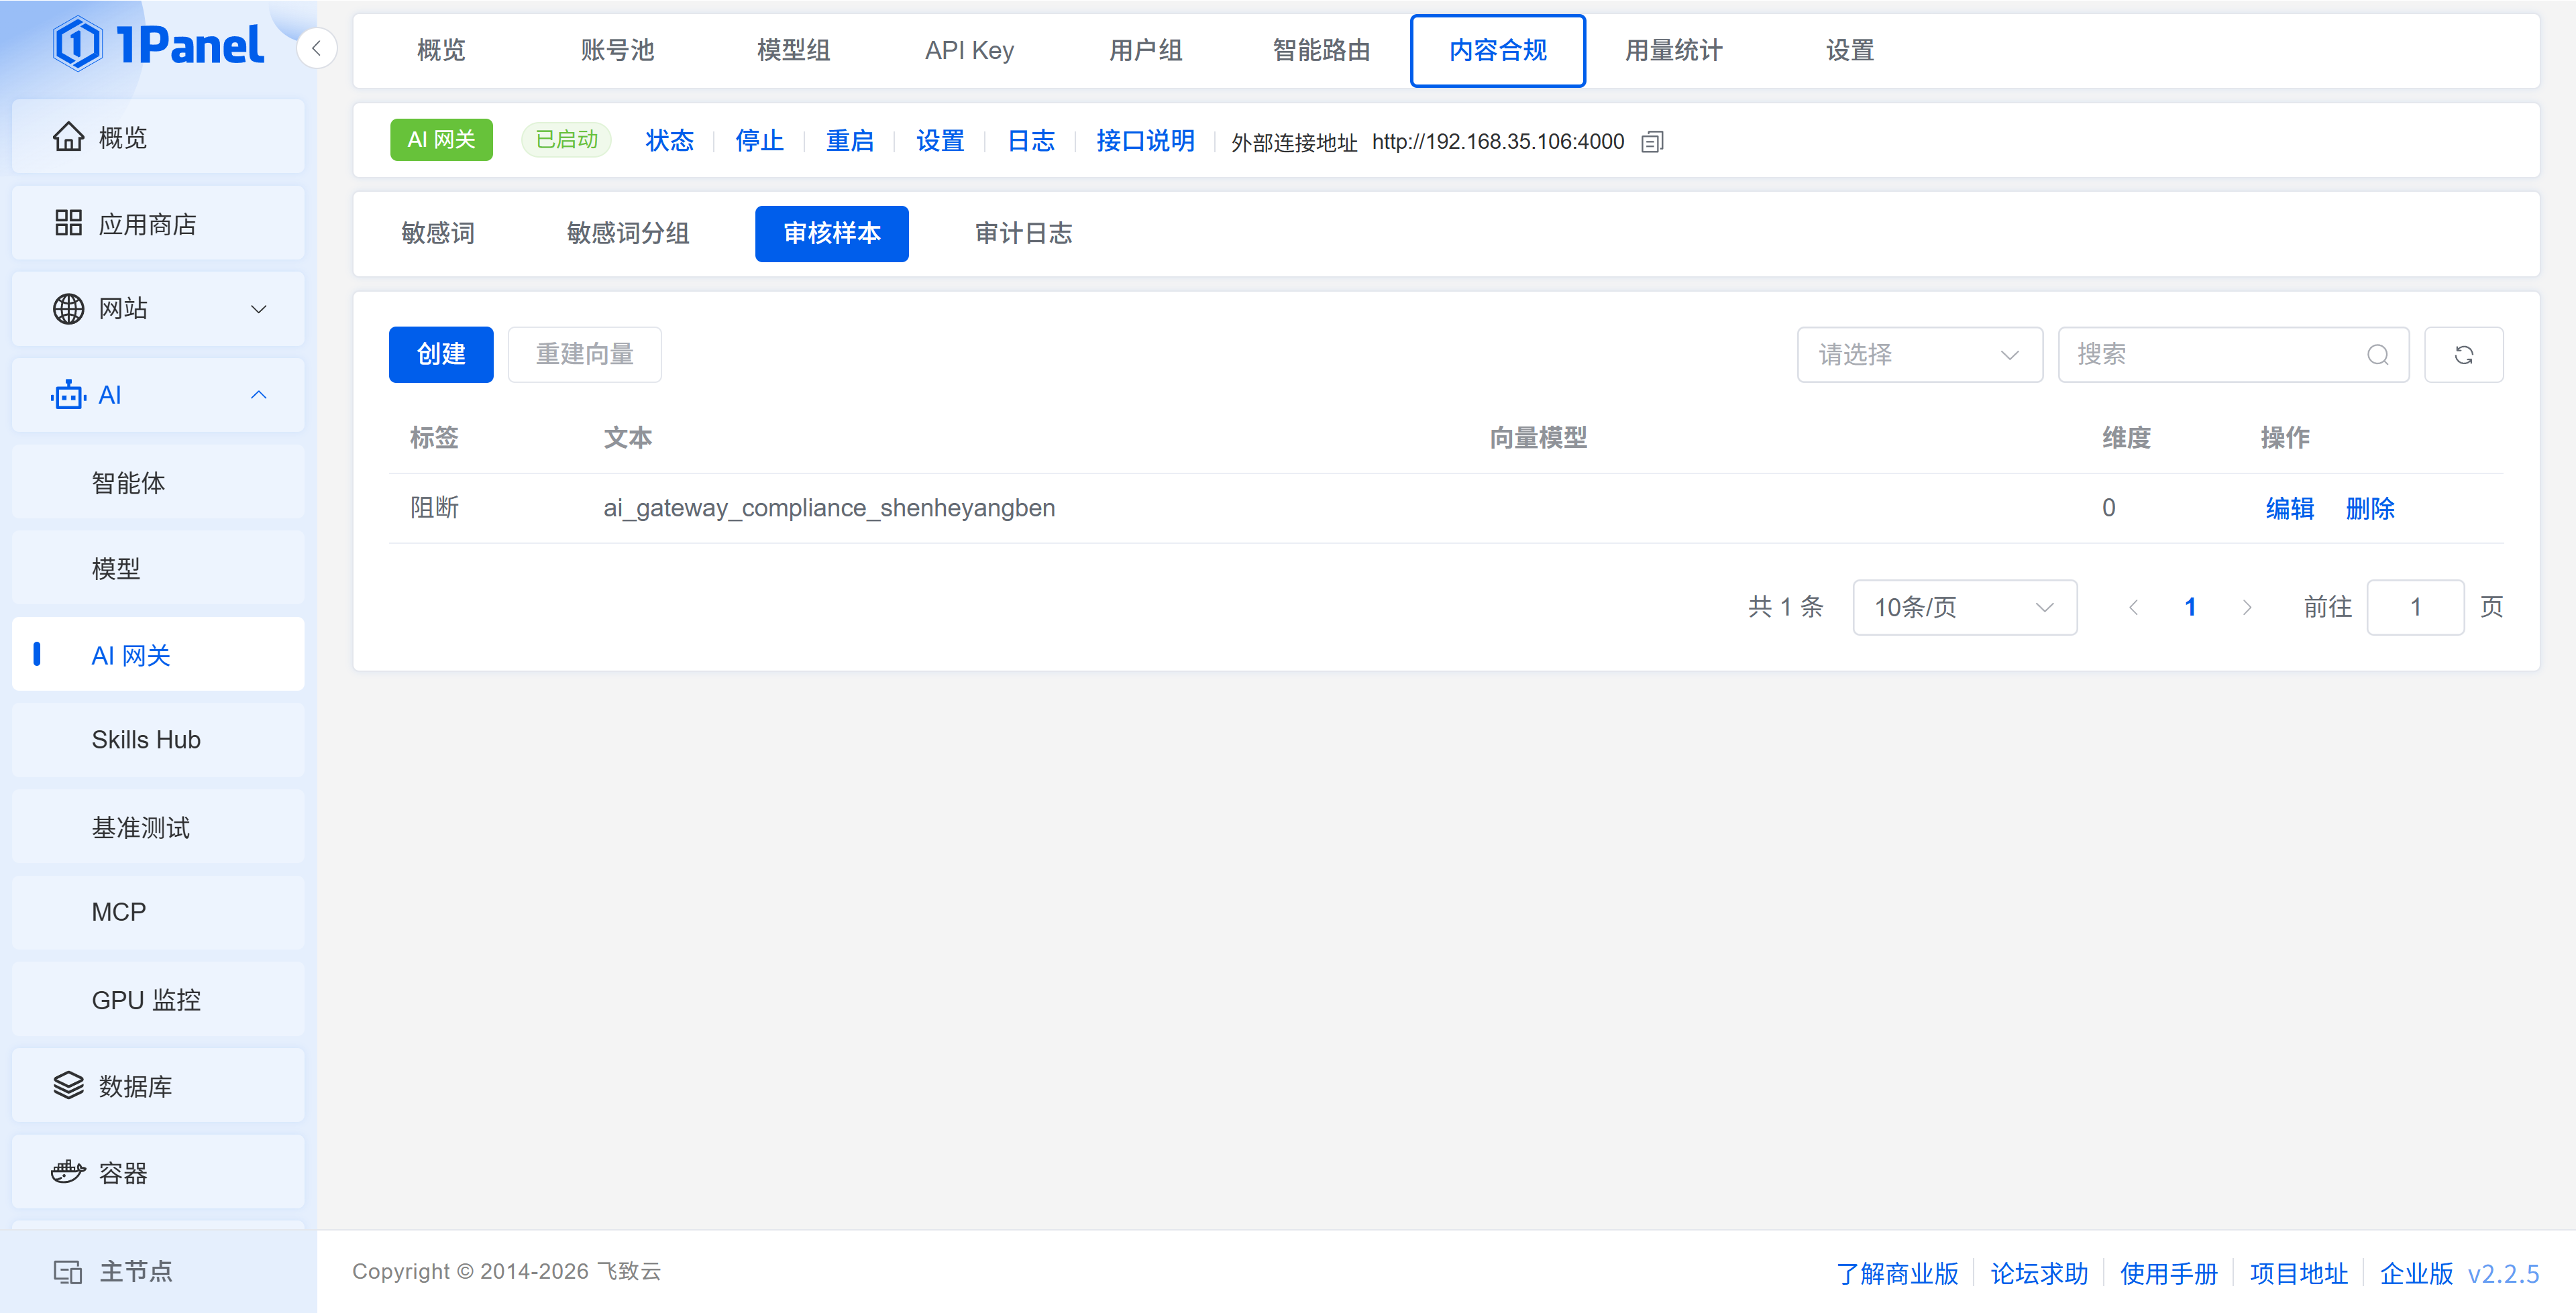Click the v2.2.5 version link
Image resolution: width=2576 pixels, height=1313 pixels.
2503,1273
